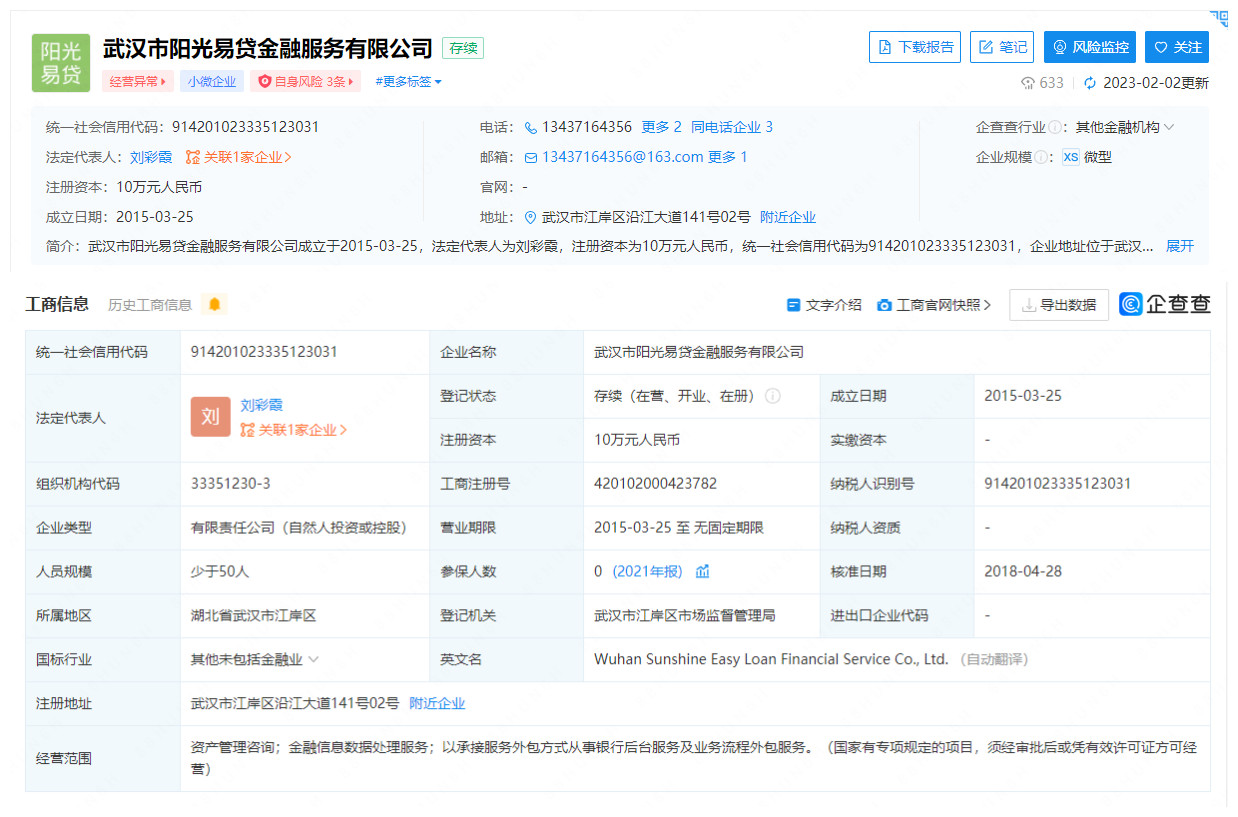Click the email icon beside the 163.com address
Image resolution: width=1238 pixels, height=817 pixels.
(x=531, y=157)
